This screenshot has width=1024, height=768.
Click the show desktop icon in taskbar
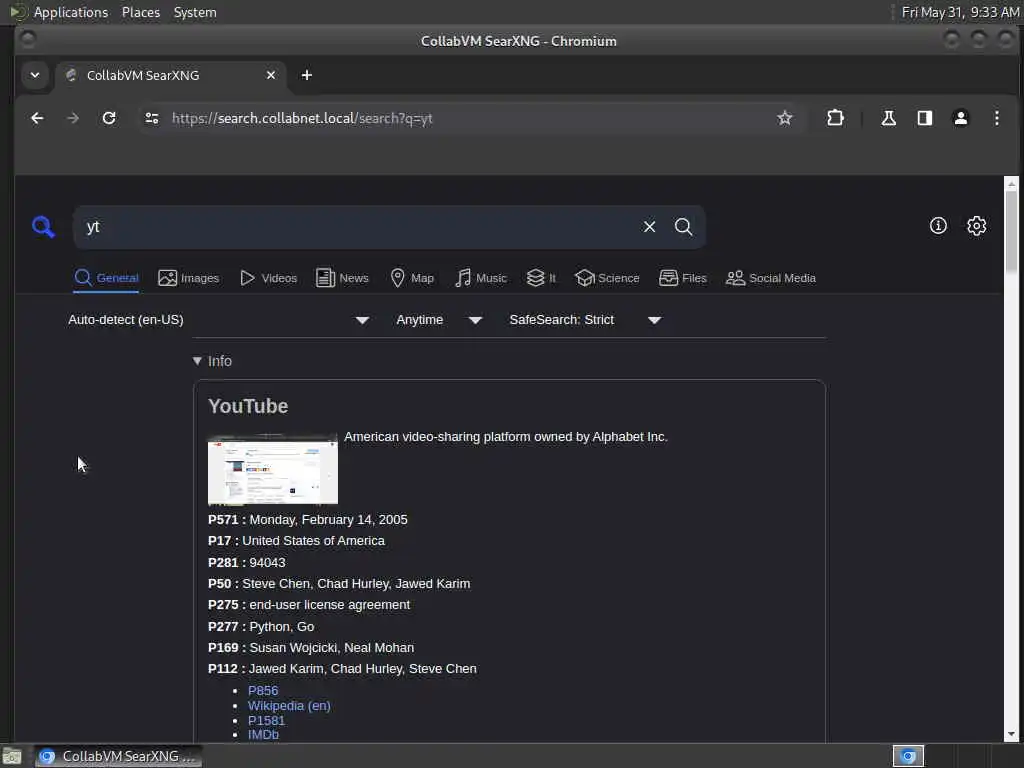tap(12, 757)
